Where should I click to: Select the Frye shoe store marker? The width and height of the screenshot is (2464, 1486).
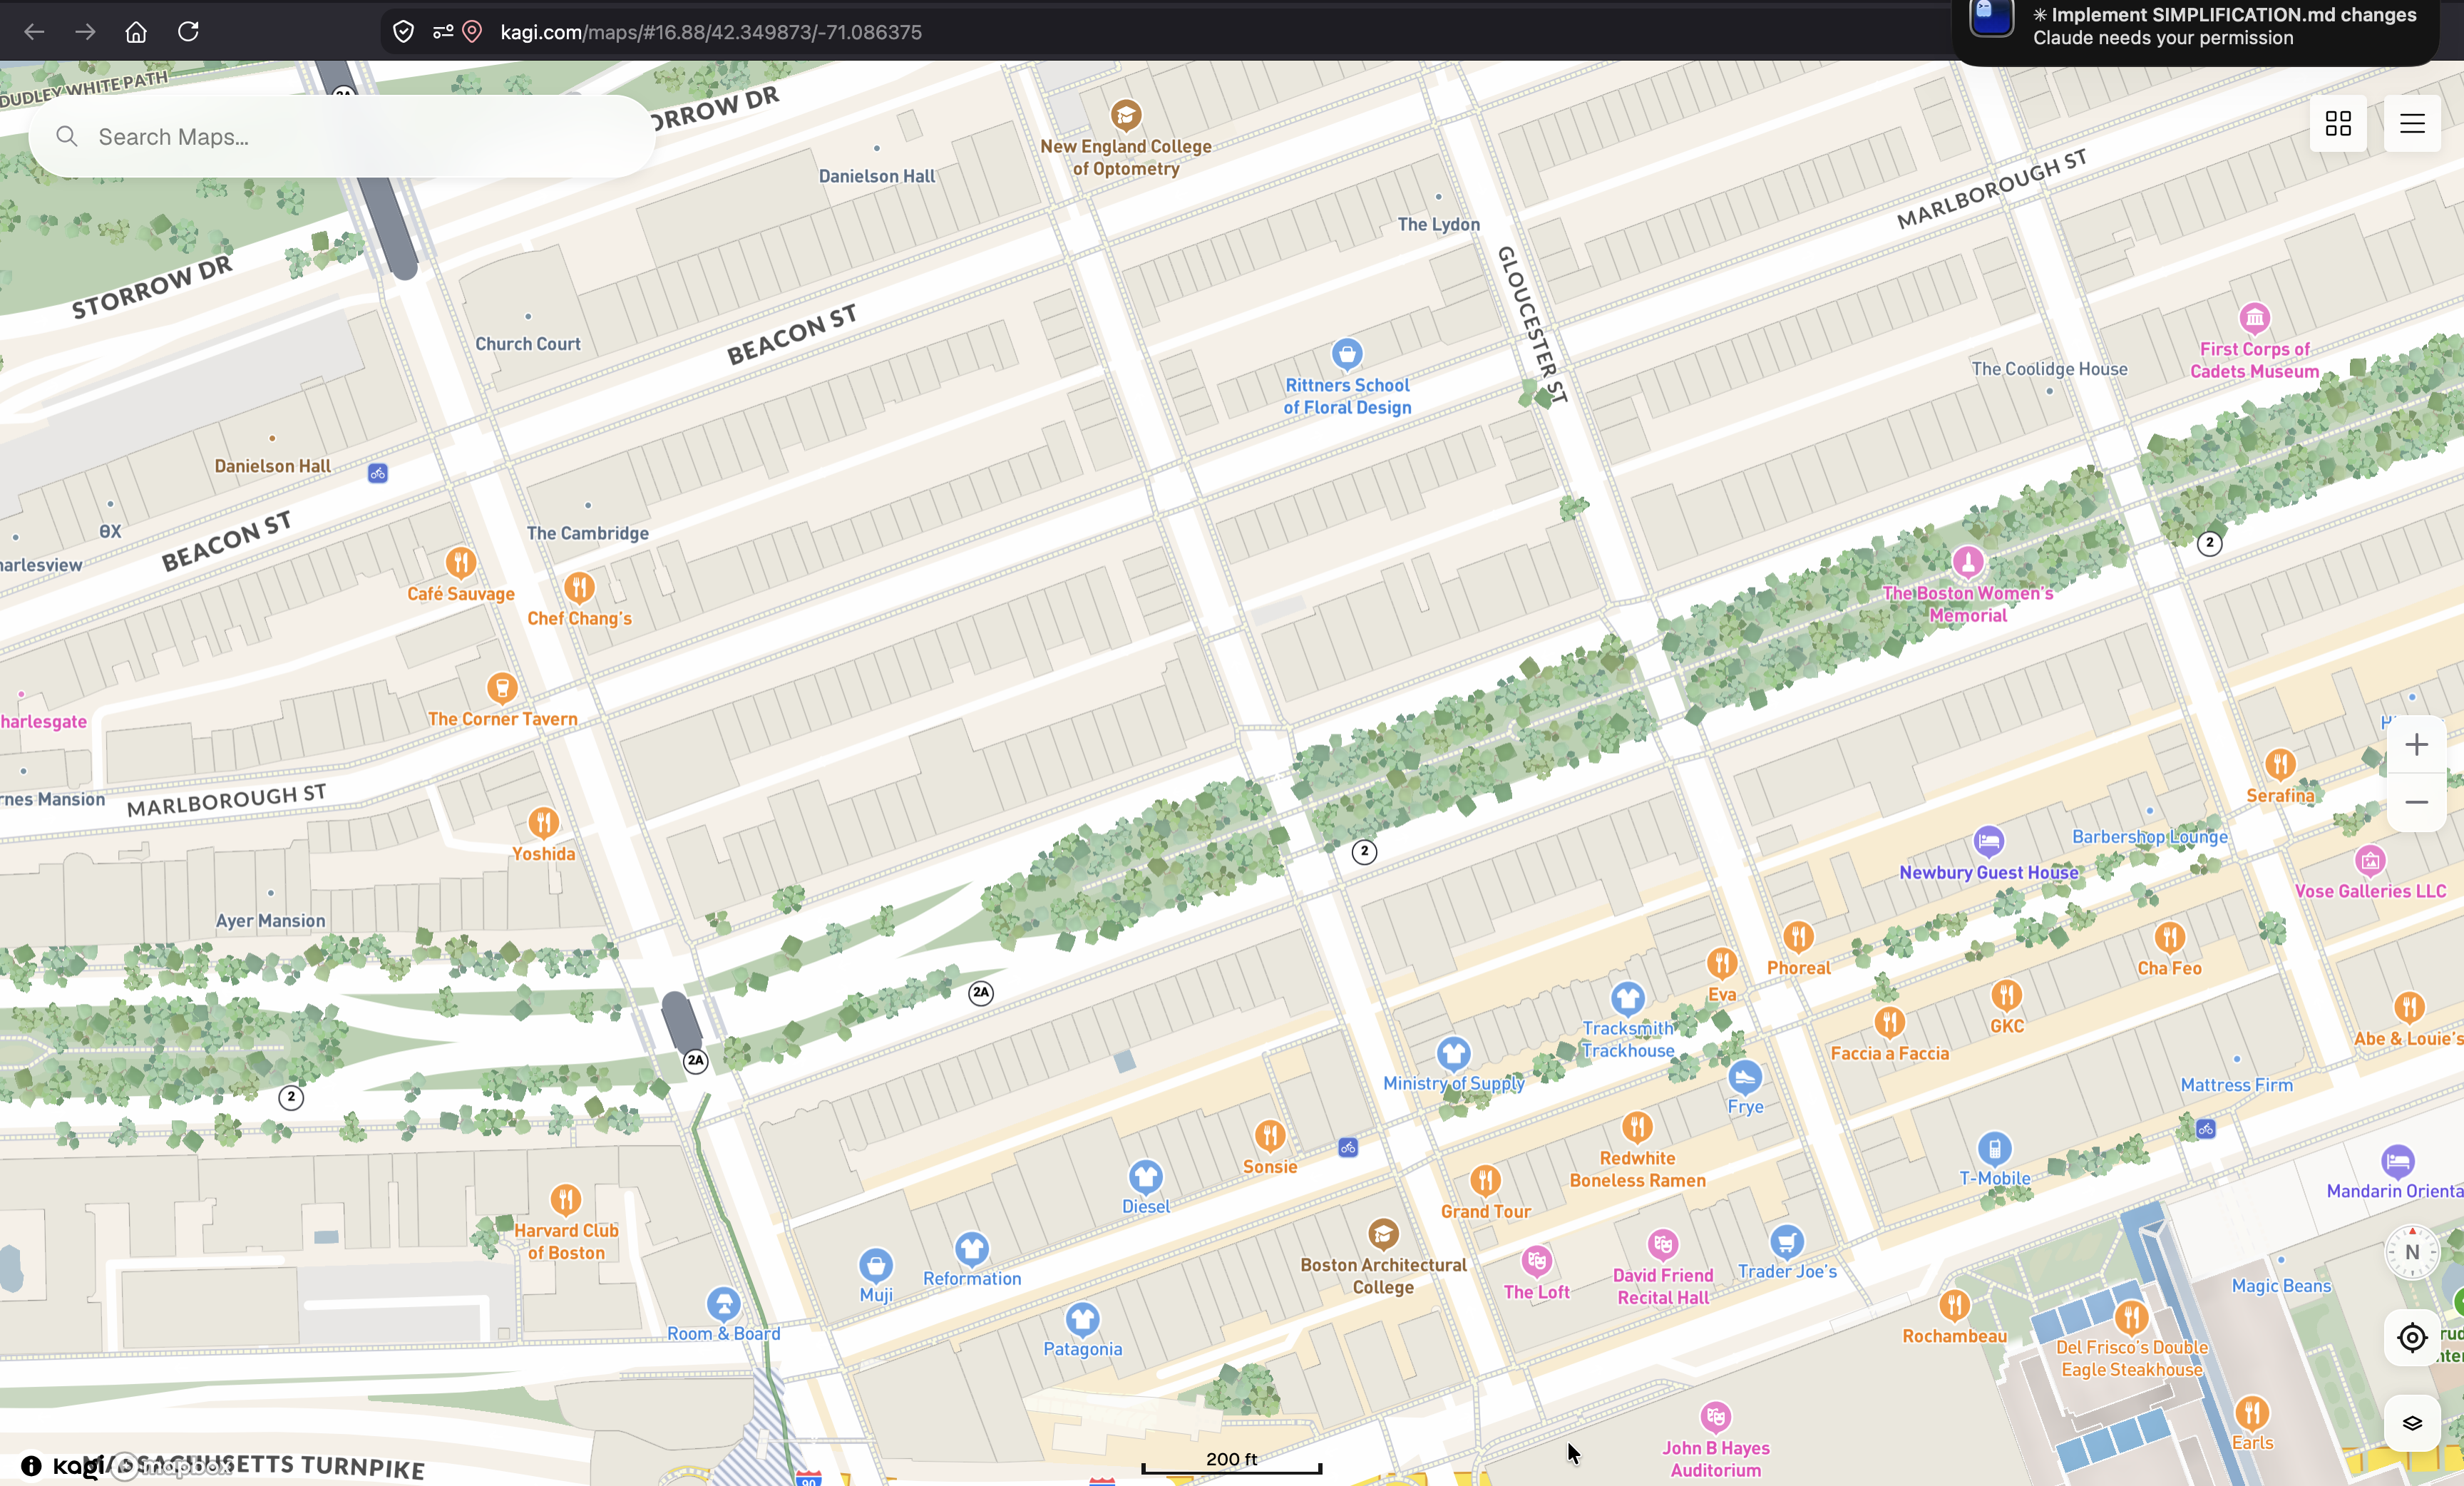tap(1745, 1077)
